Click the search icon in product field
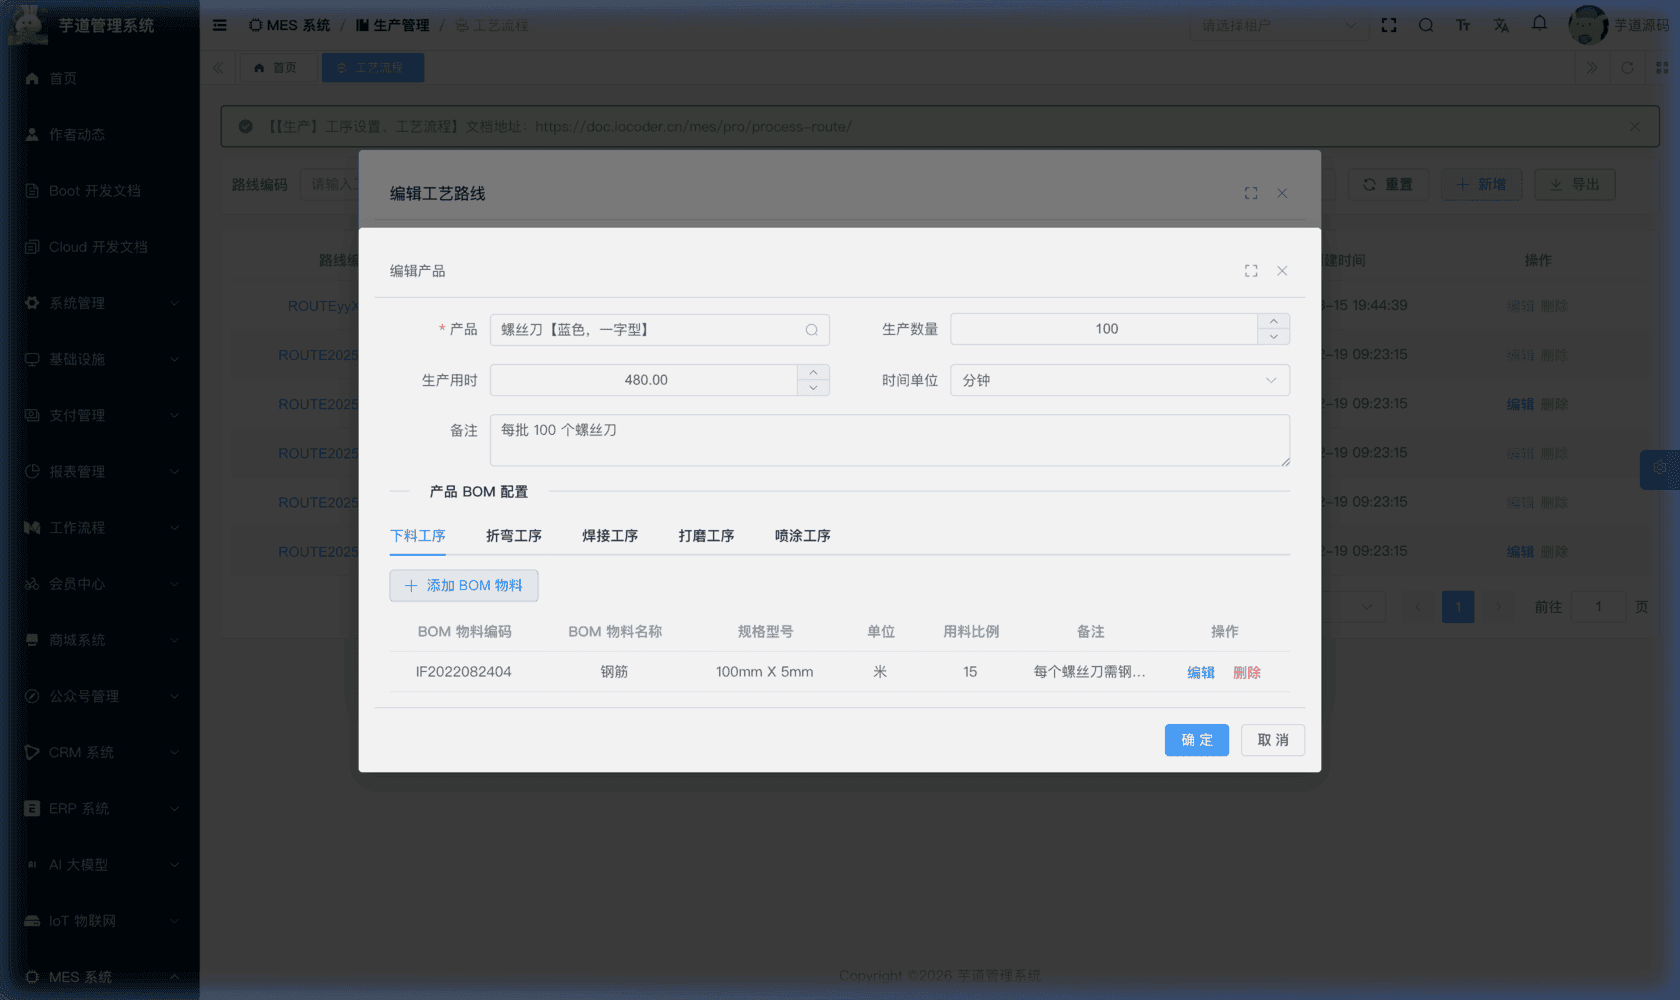 tap(811, 330)
